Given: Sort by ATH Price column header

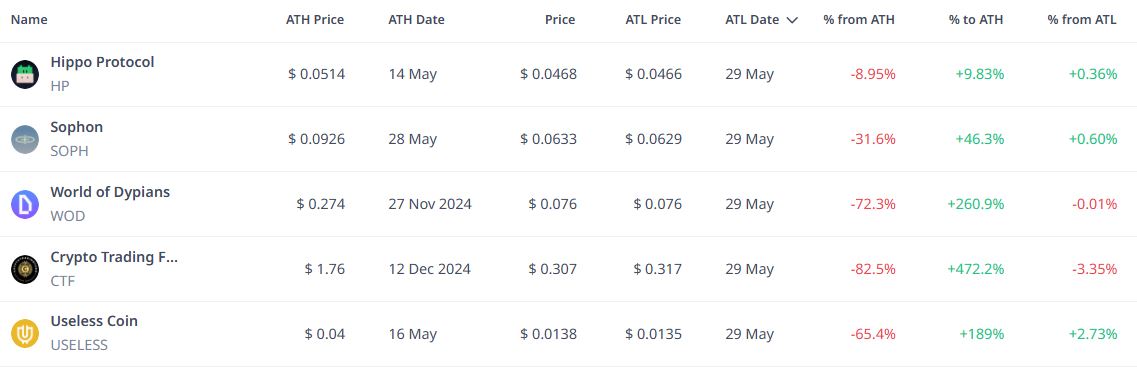Looking at the screenshot, I should (x=315, y=20).
